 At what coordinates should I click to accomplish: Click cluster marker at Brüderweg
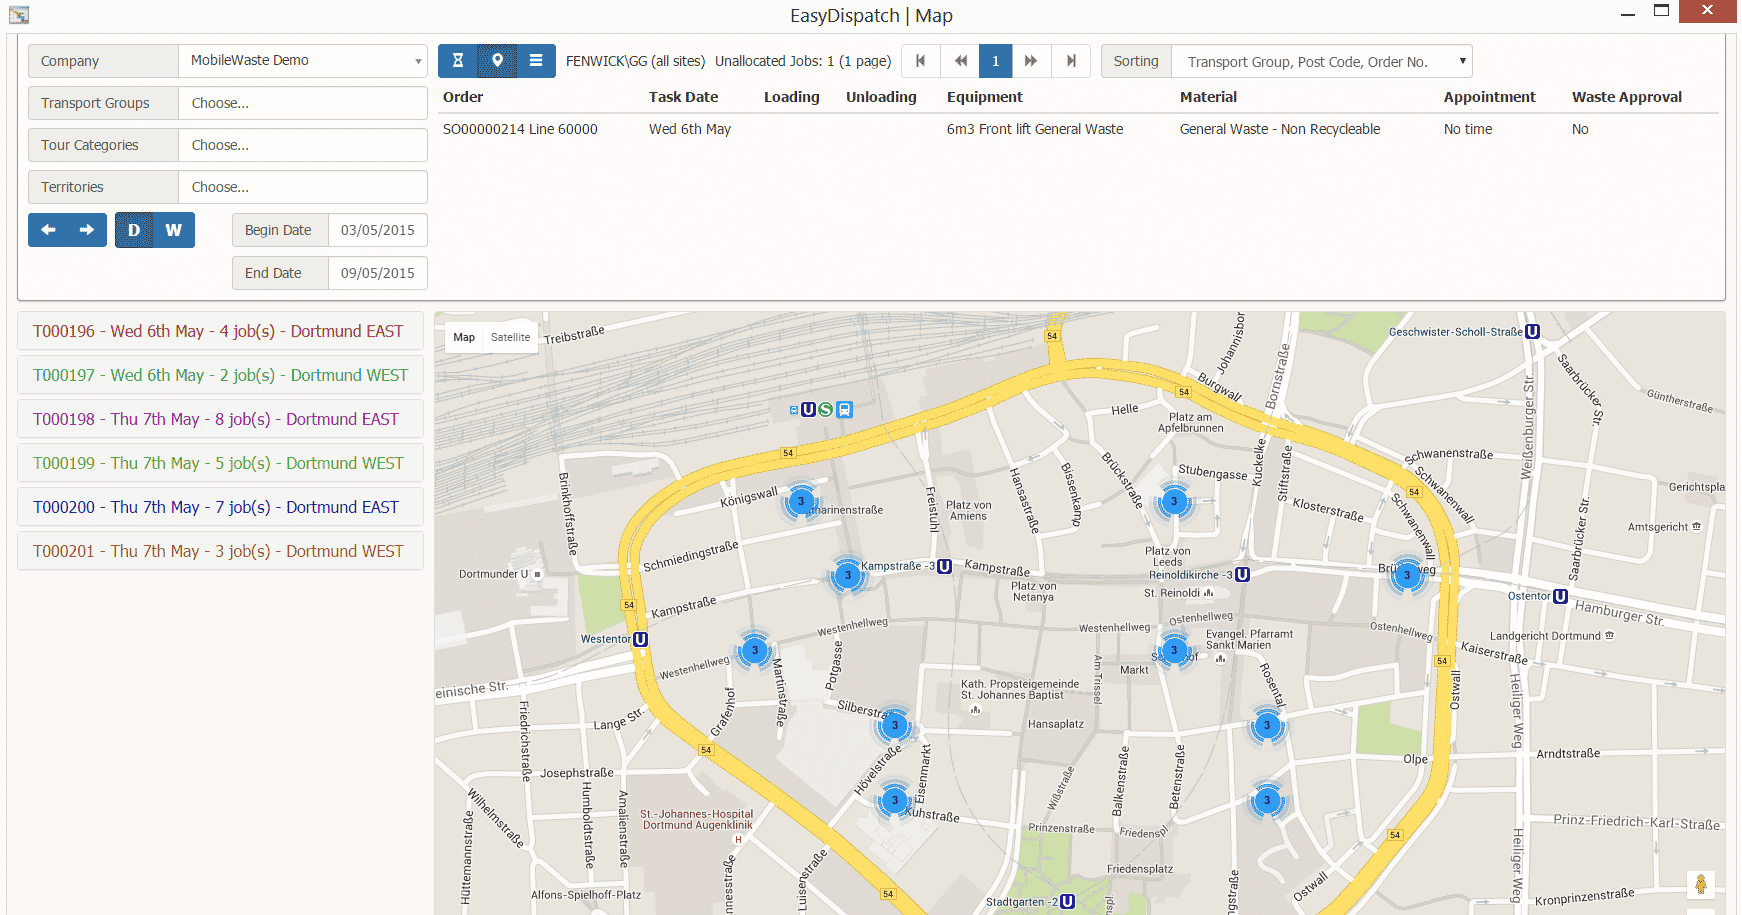pos(1407,575)
